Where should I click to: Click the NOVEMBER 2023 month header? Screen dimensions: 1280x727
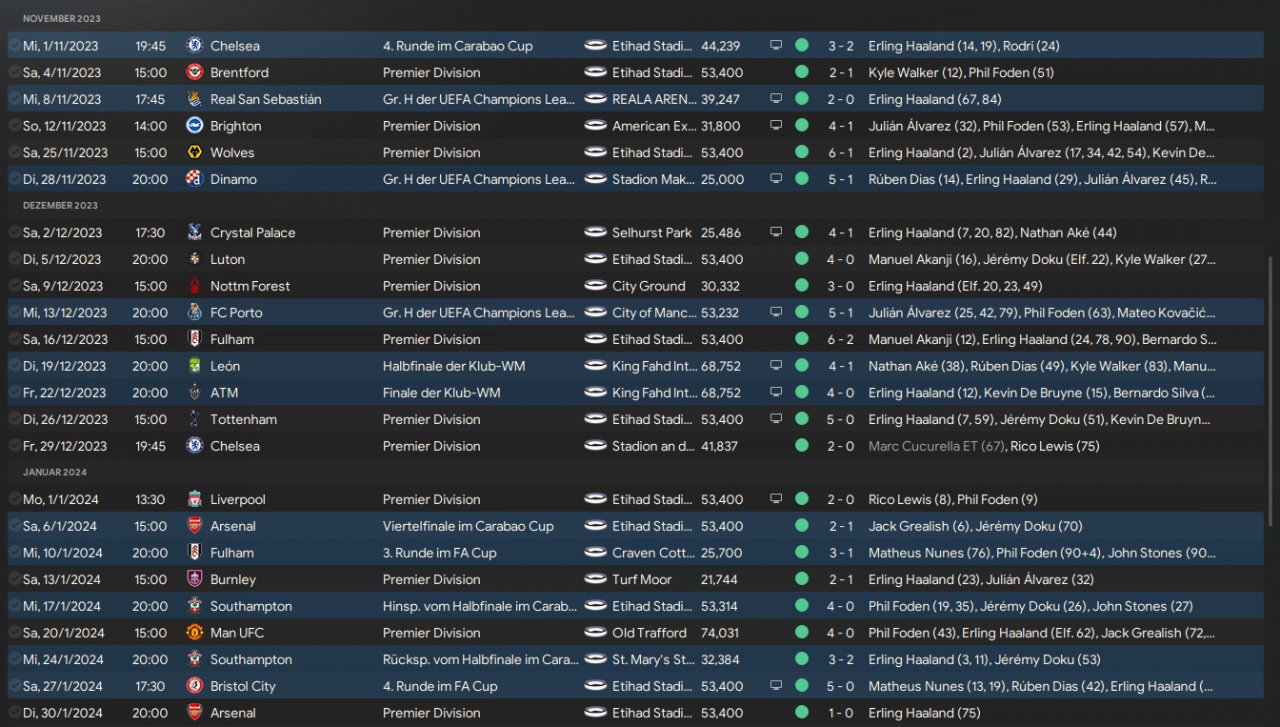click(x=61, y=19)
